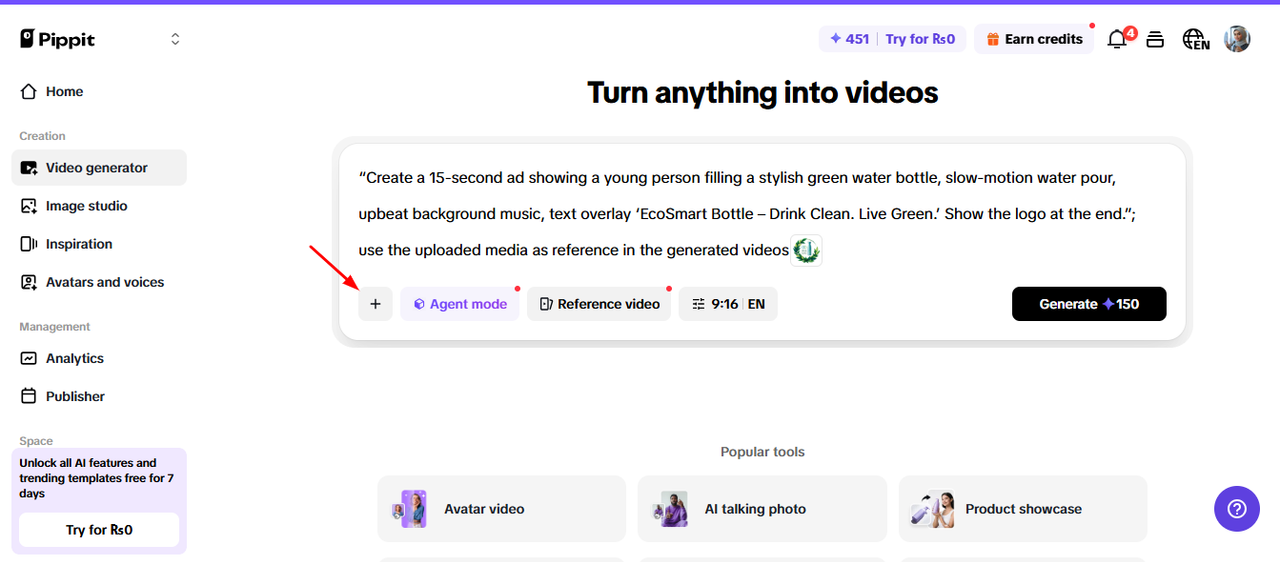Open the 9:16 EN settings dropdown

point(728,304)
